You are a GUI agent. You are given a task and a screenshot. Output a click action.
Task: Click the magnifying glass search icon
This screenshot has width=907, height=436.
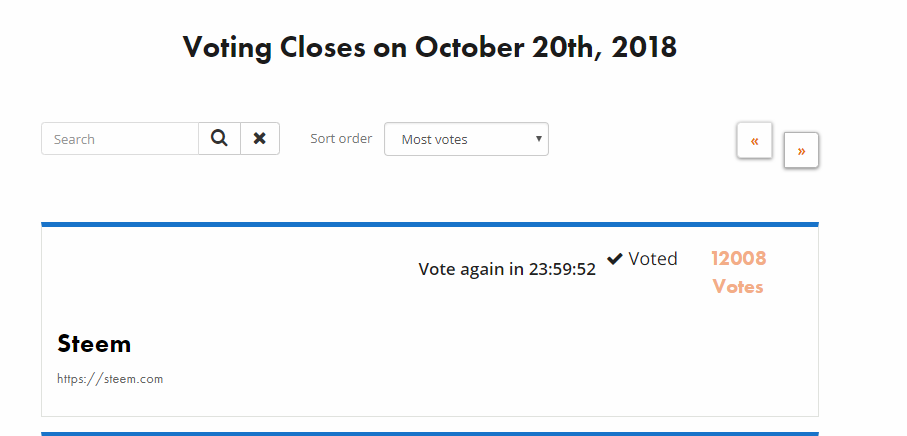[219, 139]
